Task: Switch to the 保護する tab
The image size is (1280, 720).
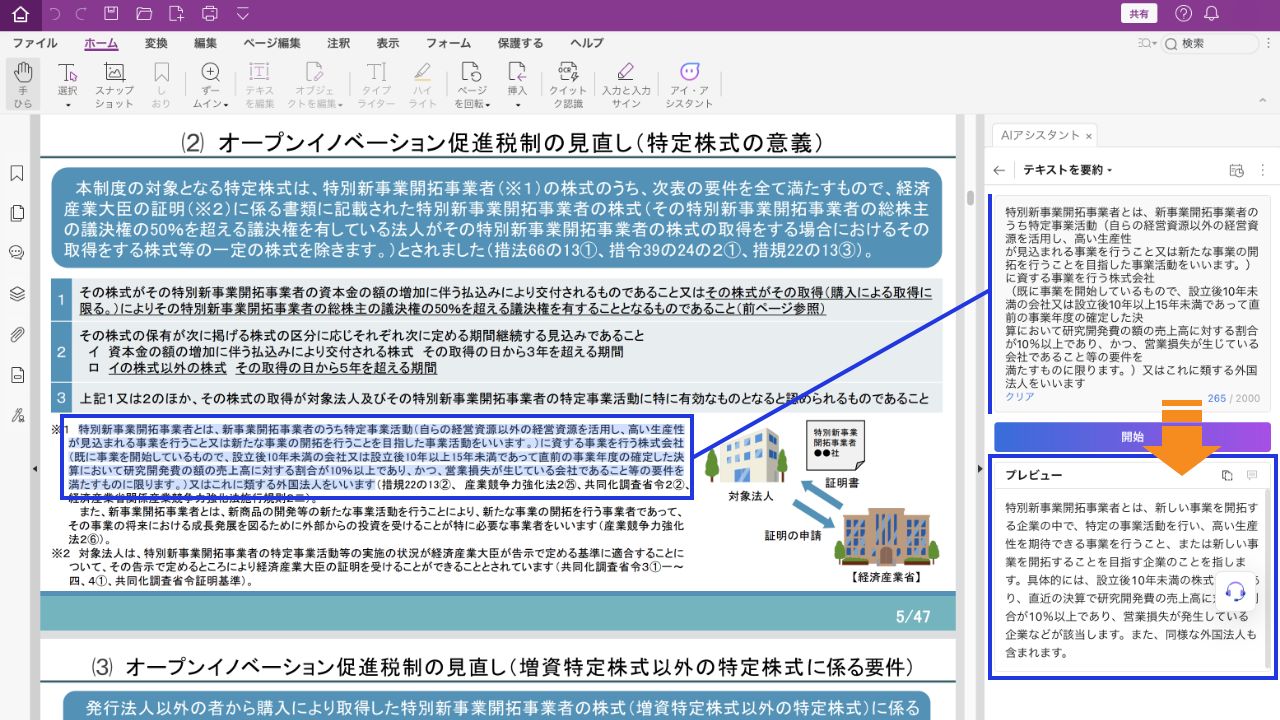Action: click(x=521, y=43)
